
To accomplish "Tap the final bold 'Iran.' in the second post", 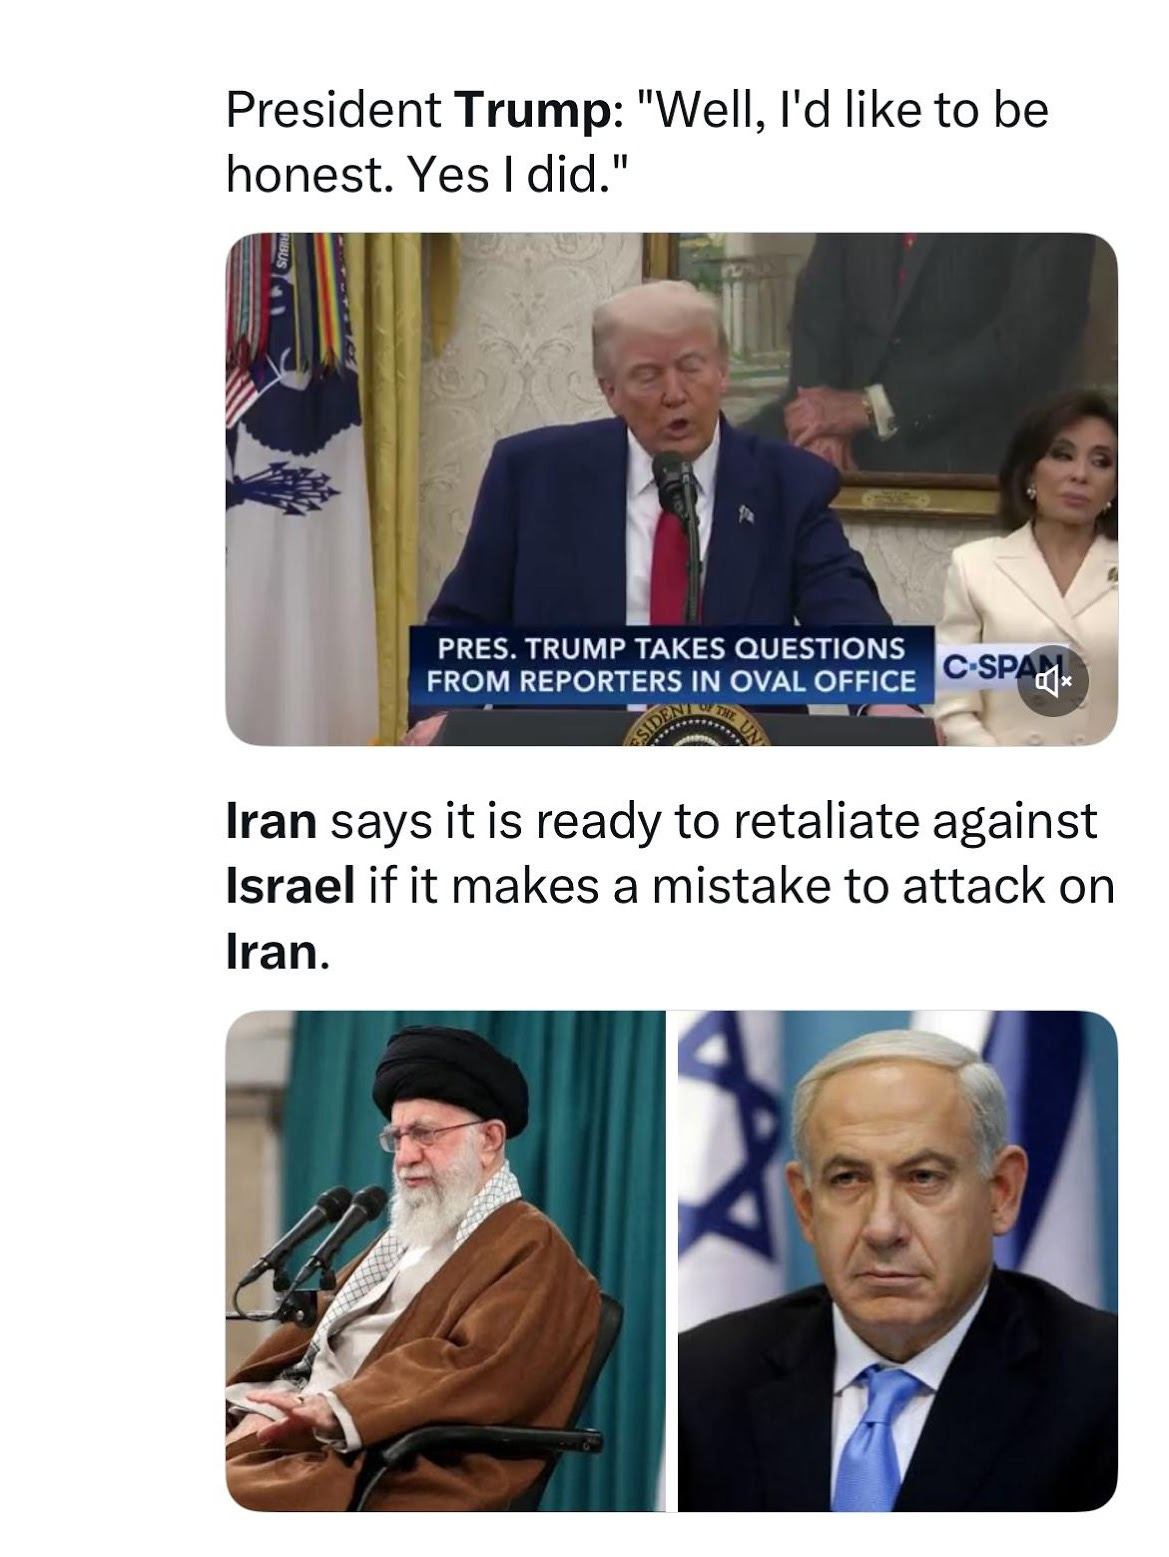I will pyautogui.click(x=276, y=952).
